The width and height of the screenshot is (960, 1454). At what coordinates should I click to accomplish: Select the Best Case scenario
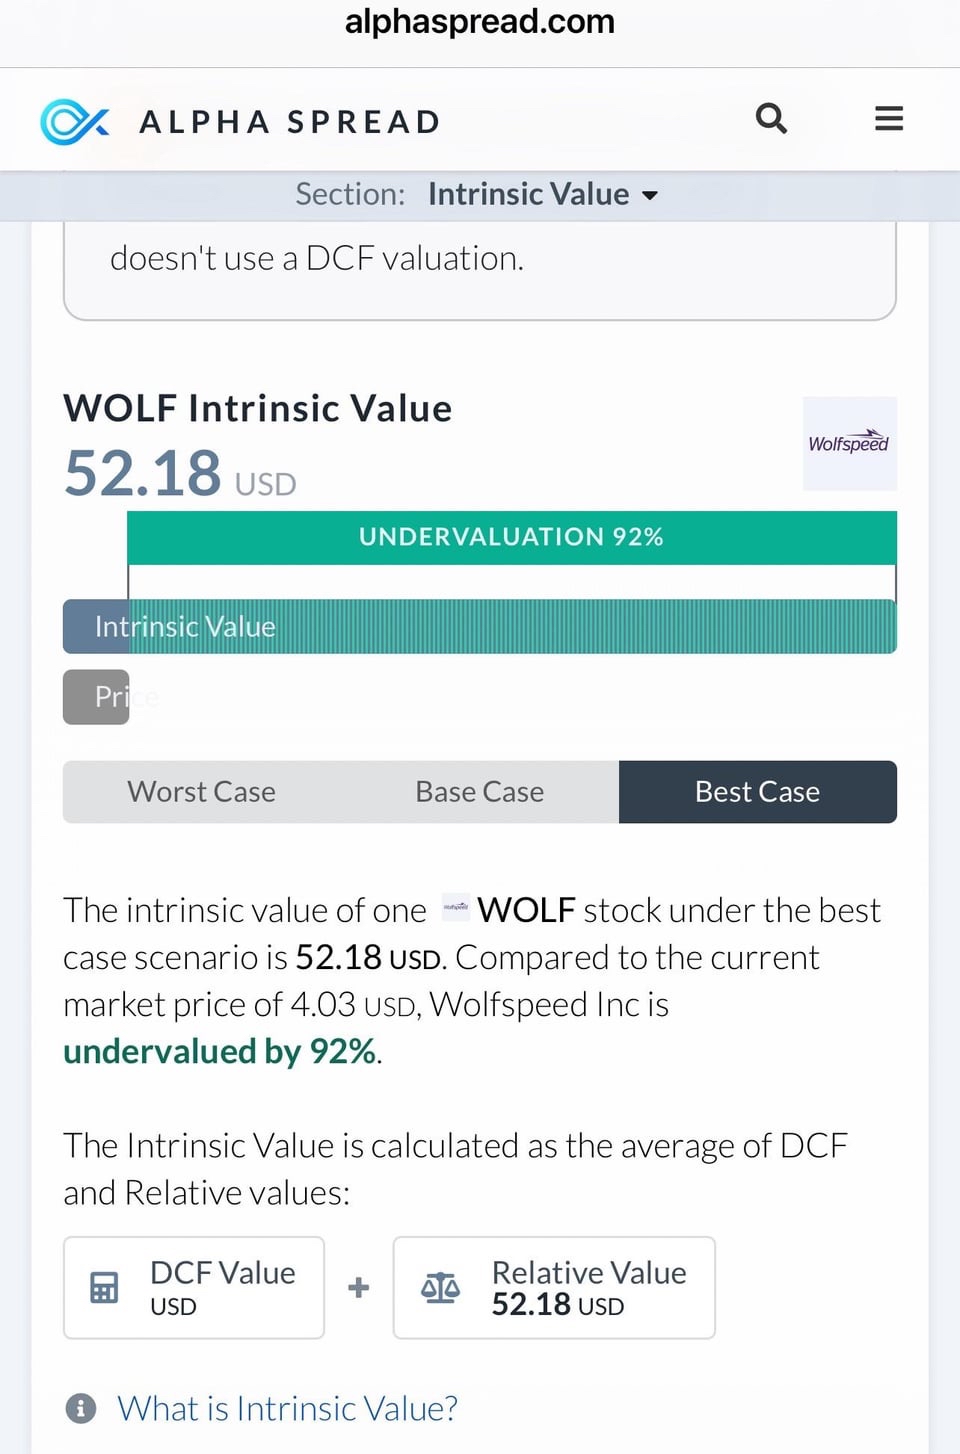coord(758,792)
